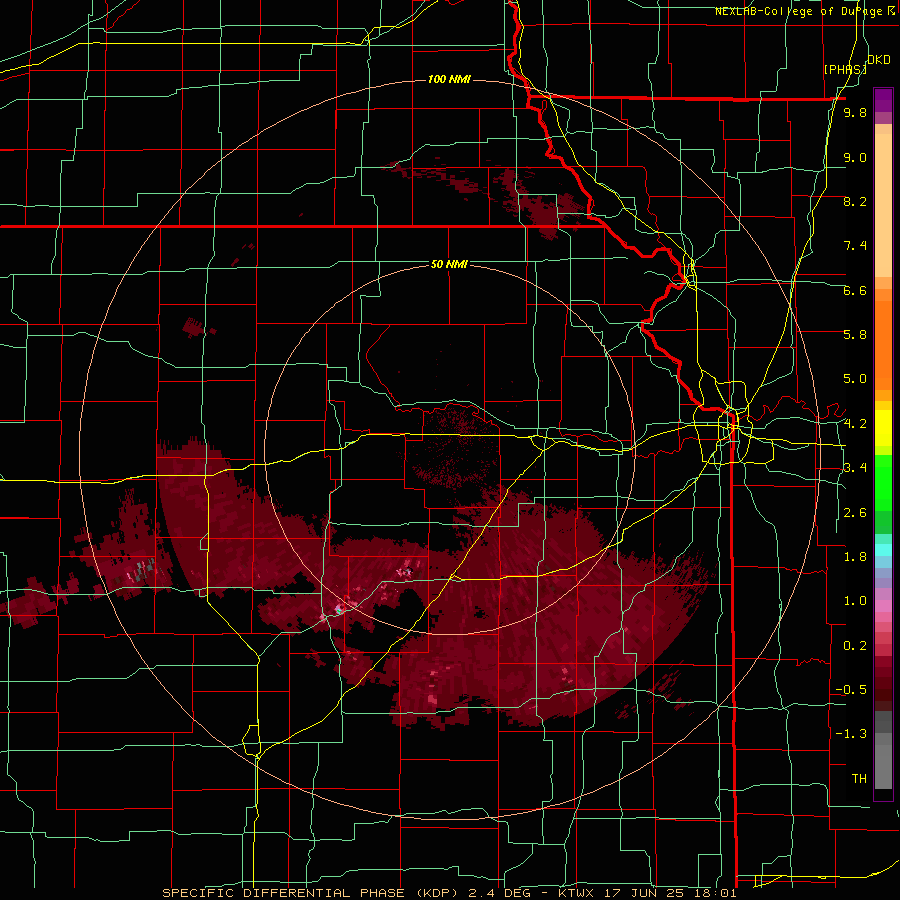900x900 pixels.
Task: Click the "50 NMI" range ring label
Action: click(x=449, y=264)
